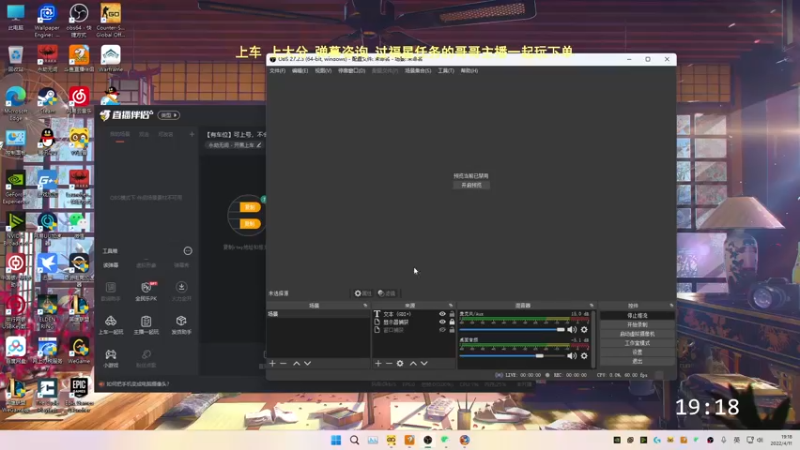800x450 pixels.
Task: Open the File menu in OBS
Action: click(278, 70)
